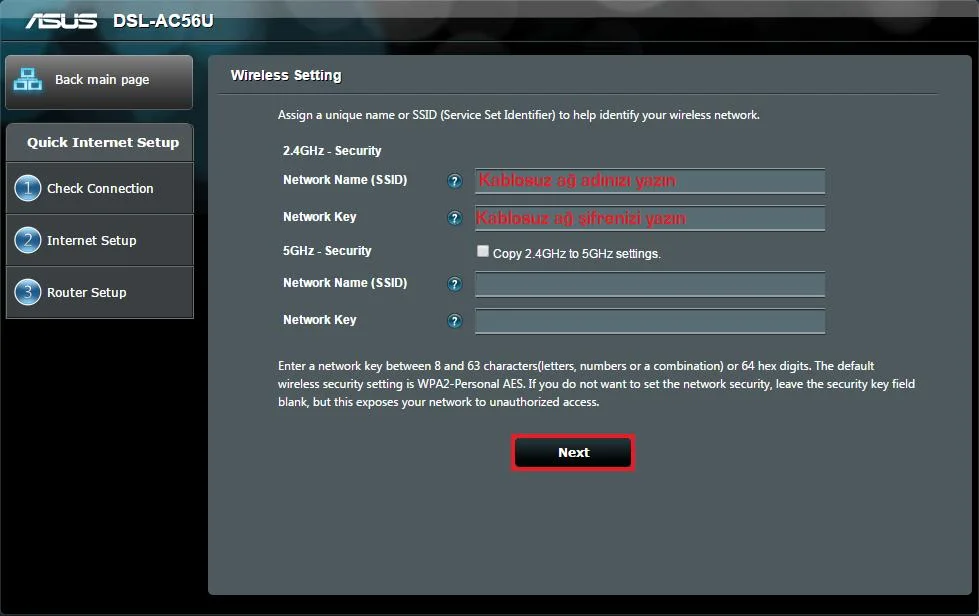Open help for the 2.4GHz Network Key
This screenshot has height=616, width=979.
pyautogui.click(x=455, y=218)
